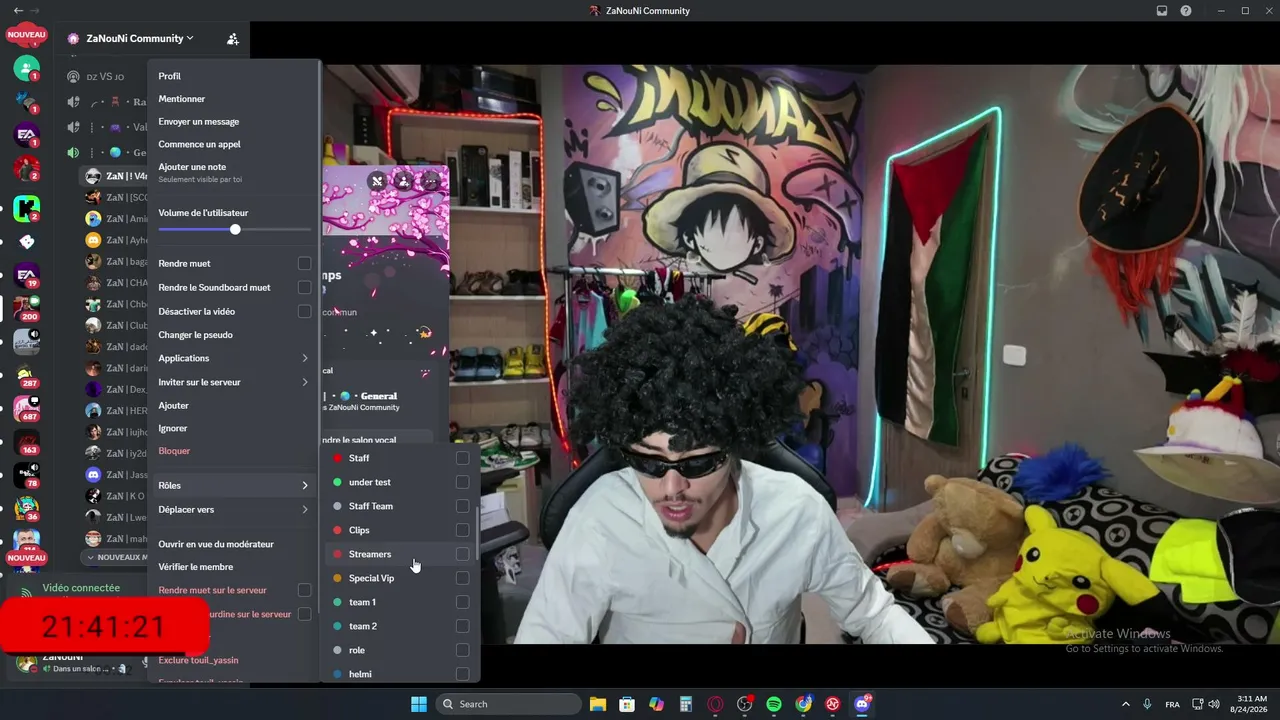Open the green friends icon with badge 1
This screenshot has height=720, width=1280.
pyautogui.click(x=27, y=68)
